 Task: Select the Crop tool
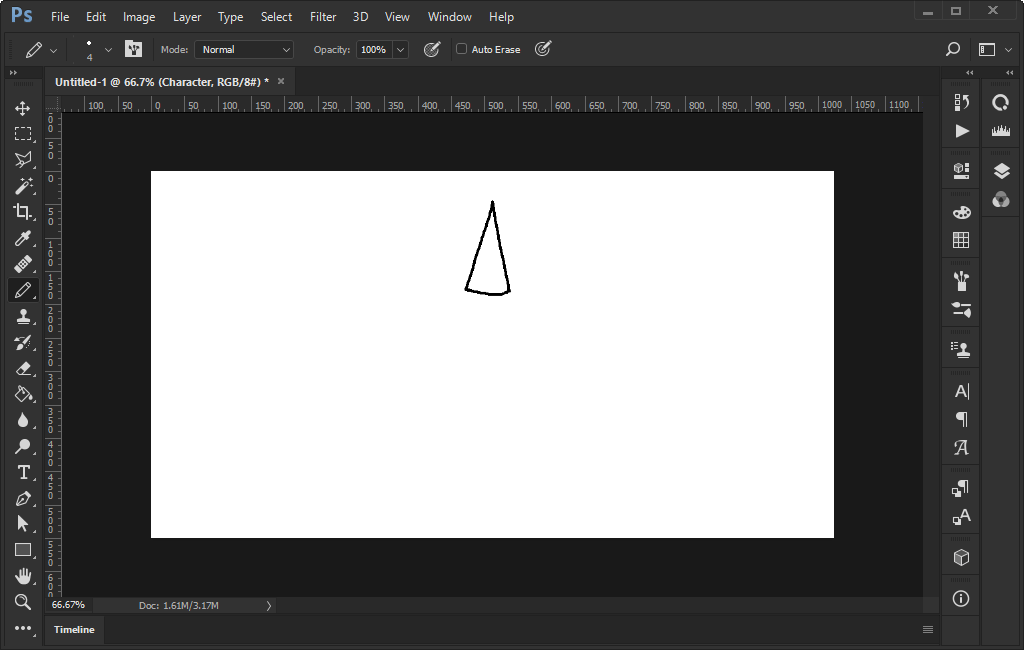coord(22,212)
